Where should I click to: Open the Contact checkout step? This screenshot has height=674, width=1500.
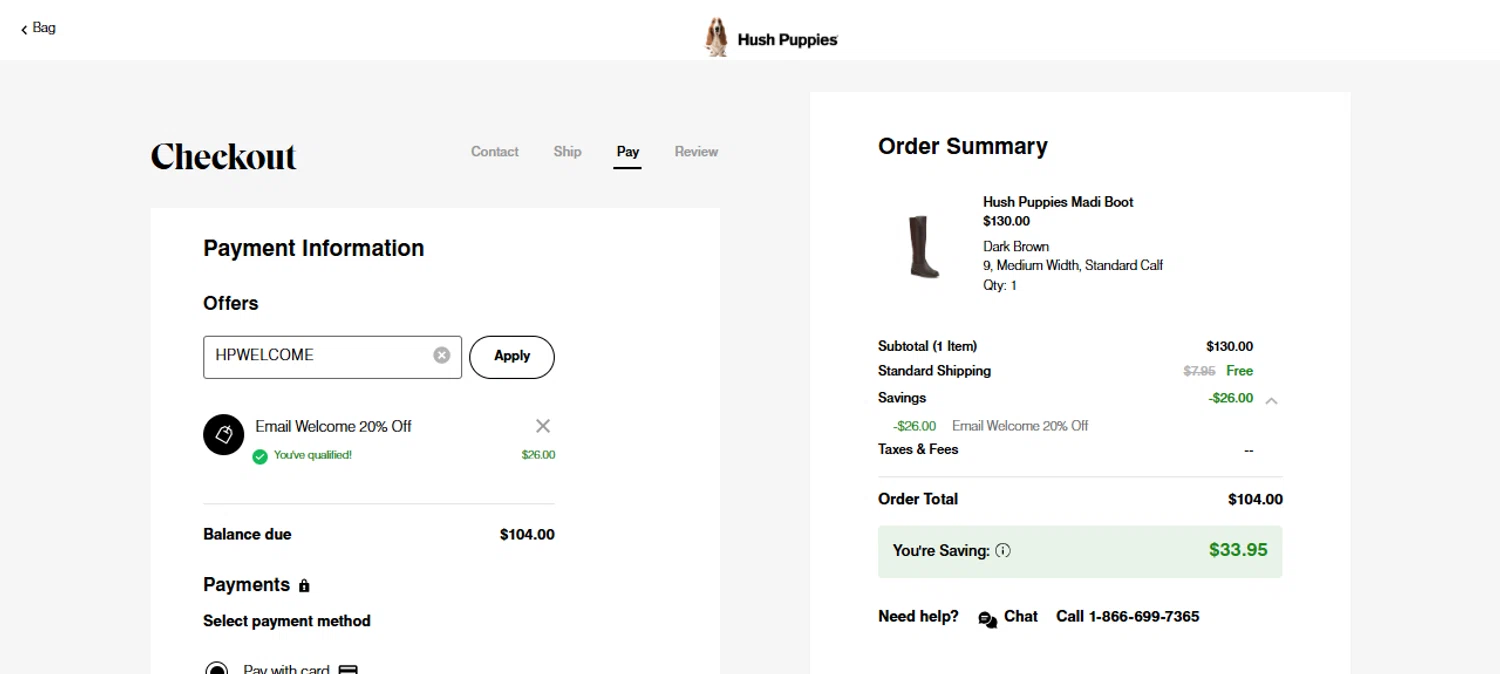[495, 152]
